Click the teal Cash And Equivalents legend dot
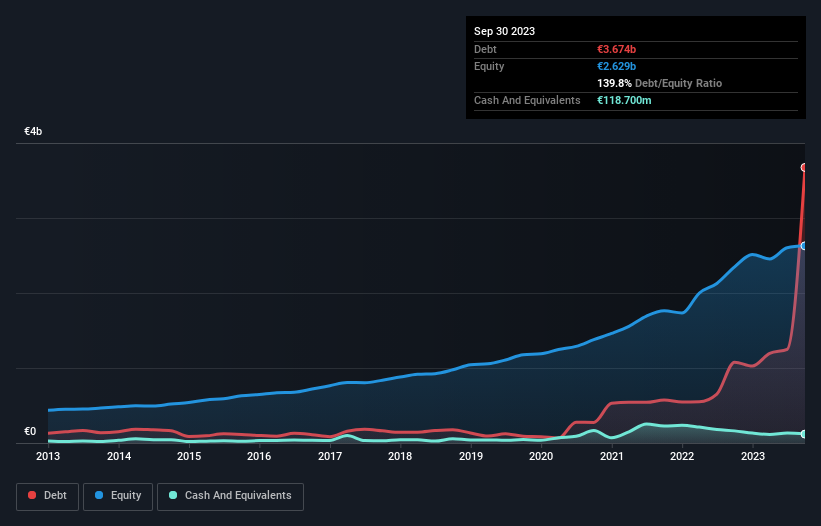This screenshot has width=821, height=526. coord(173,495)
